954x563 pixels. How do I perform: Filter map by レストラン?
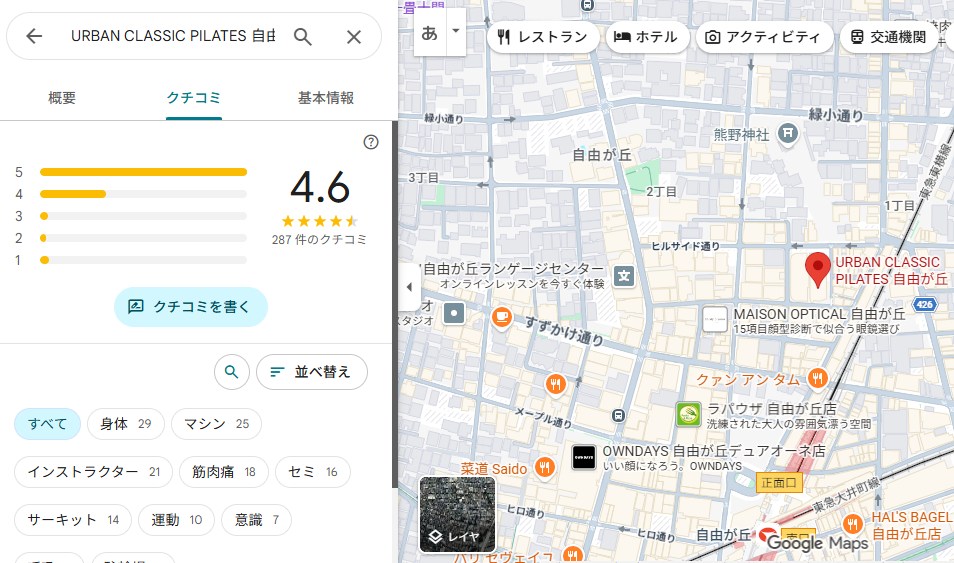click(543, 38)
